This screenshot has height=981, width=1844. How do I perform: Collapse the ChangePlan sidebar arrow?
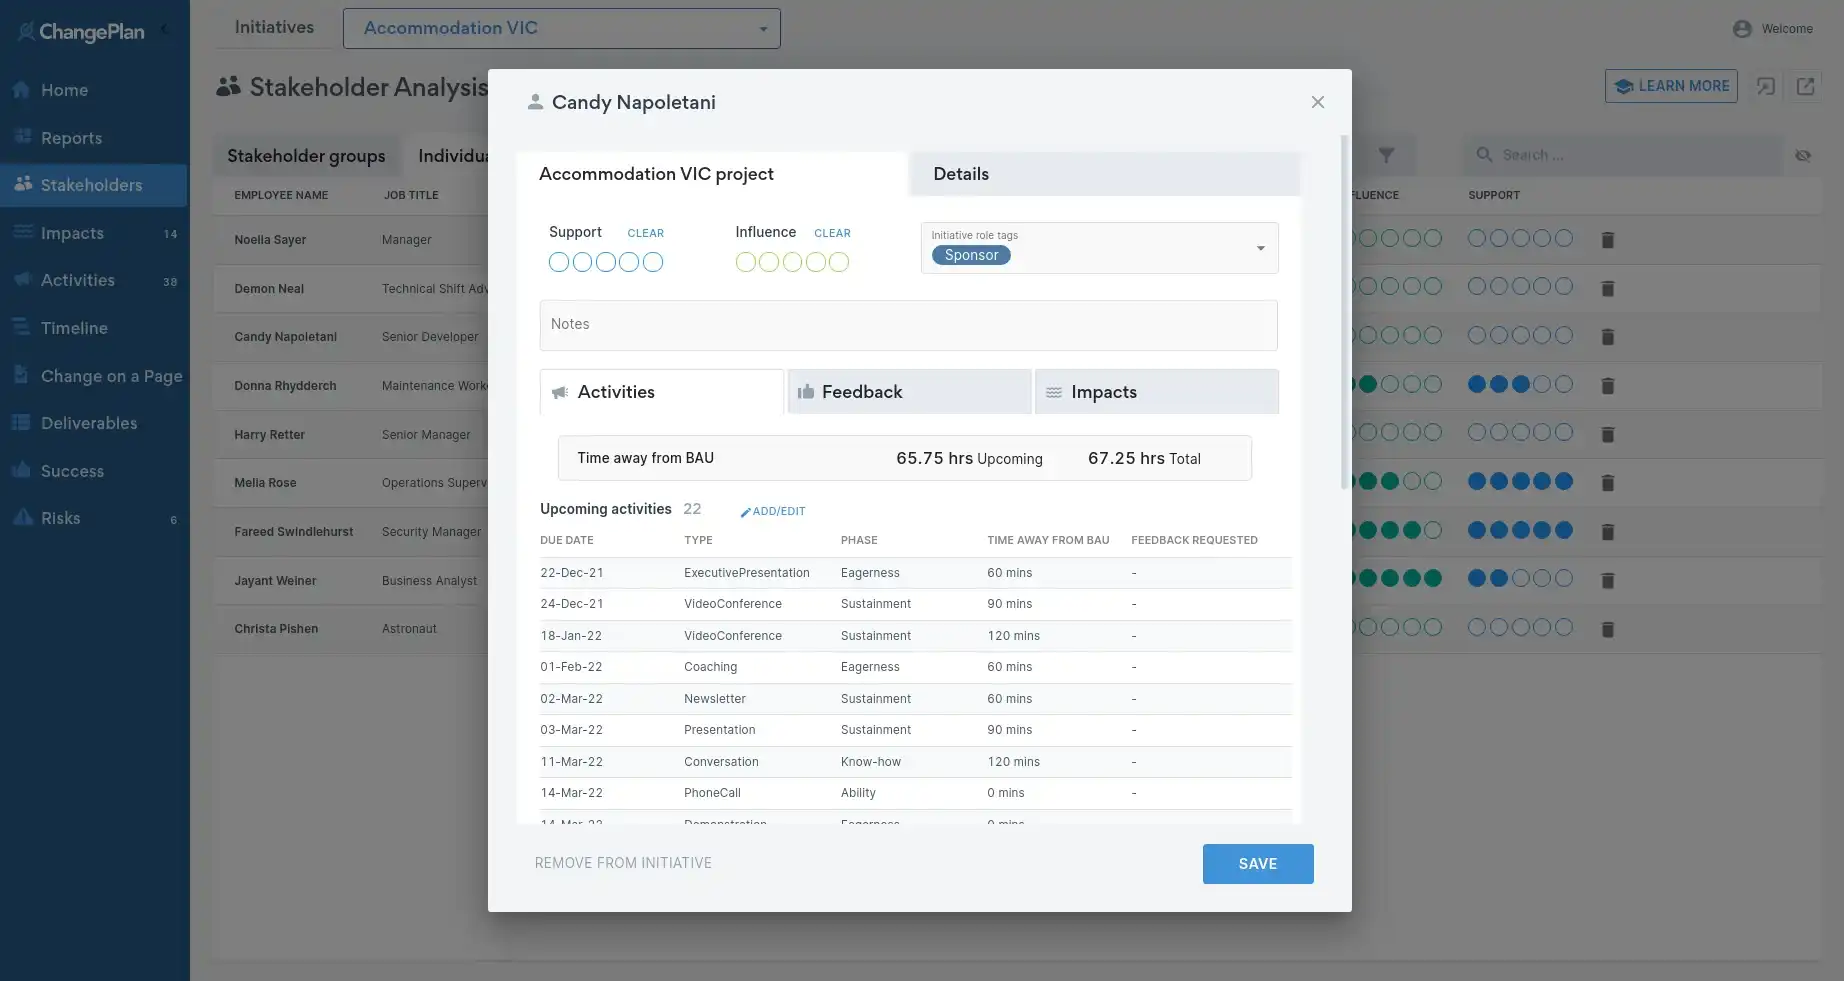click(x=165, y=30)
